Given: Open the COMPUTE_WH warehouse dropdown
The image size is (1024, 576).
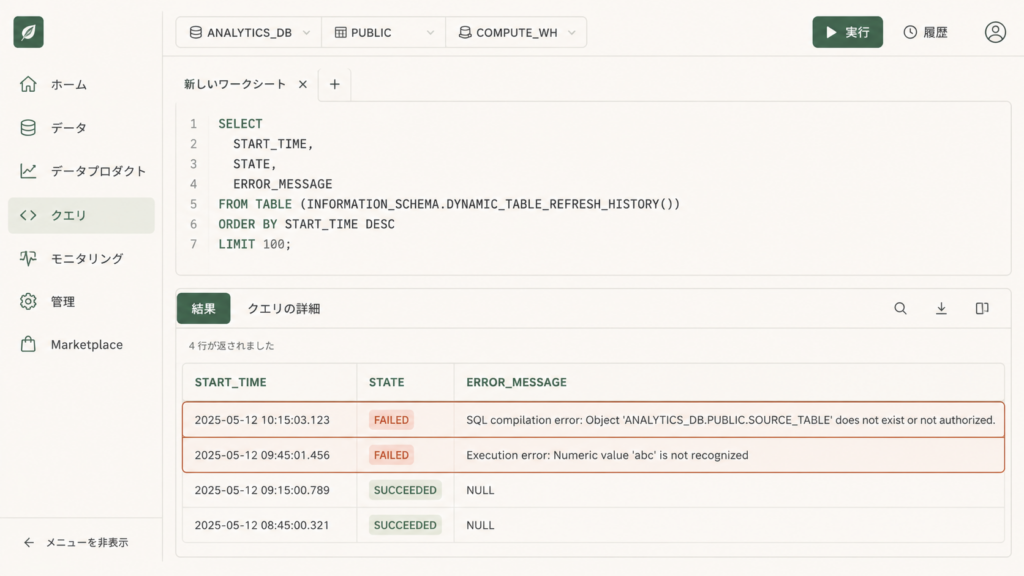Looking at the screenshot, I should pos(516,33).
